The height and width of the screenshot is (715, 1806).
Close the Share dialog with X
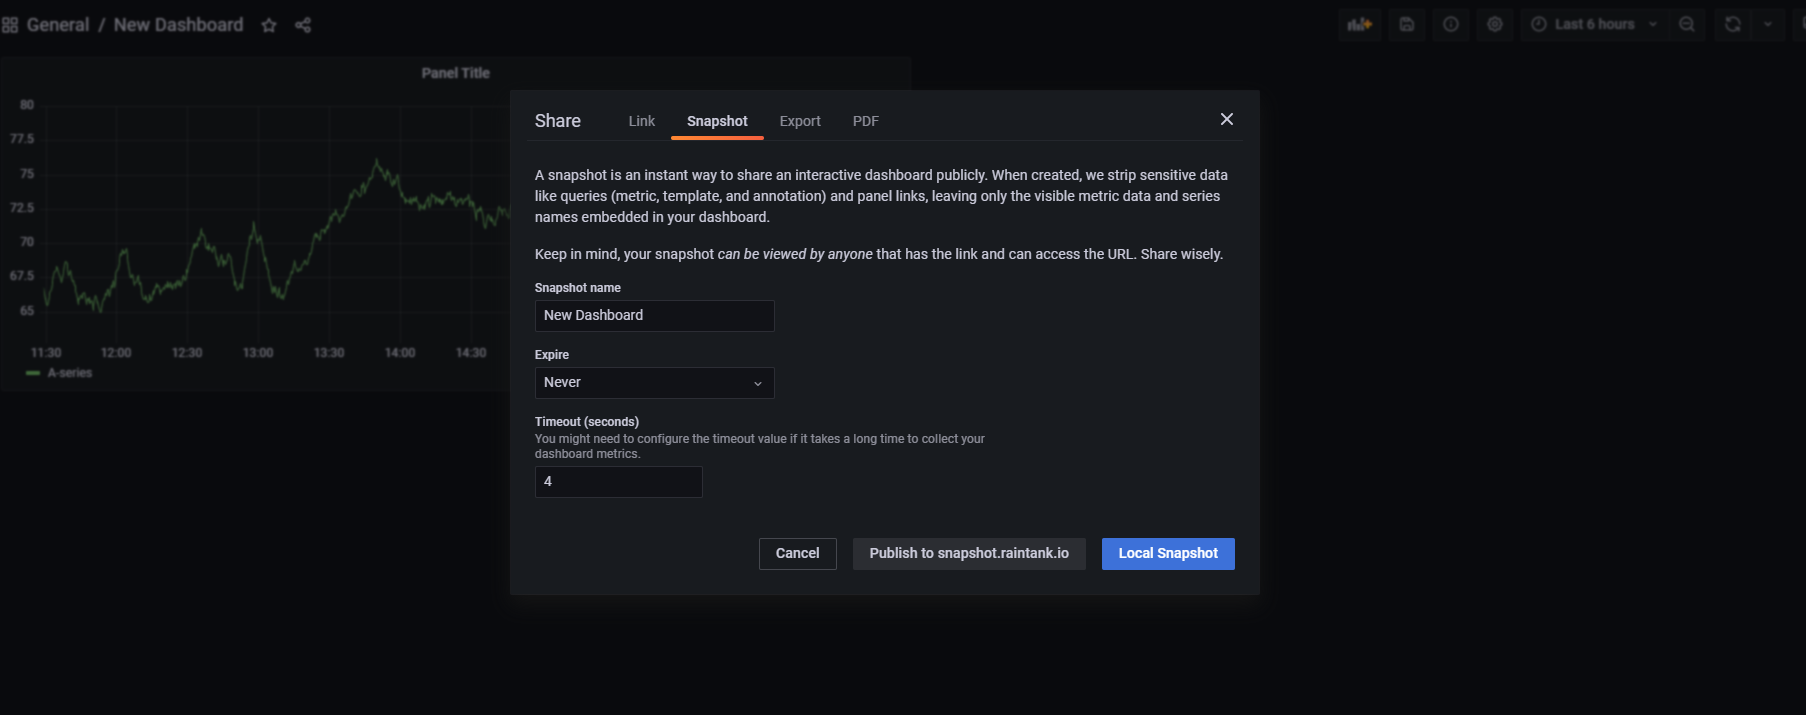(x=1227, y=120)
